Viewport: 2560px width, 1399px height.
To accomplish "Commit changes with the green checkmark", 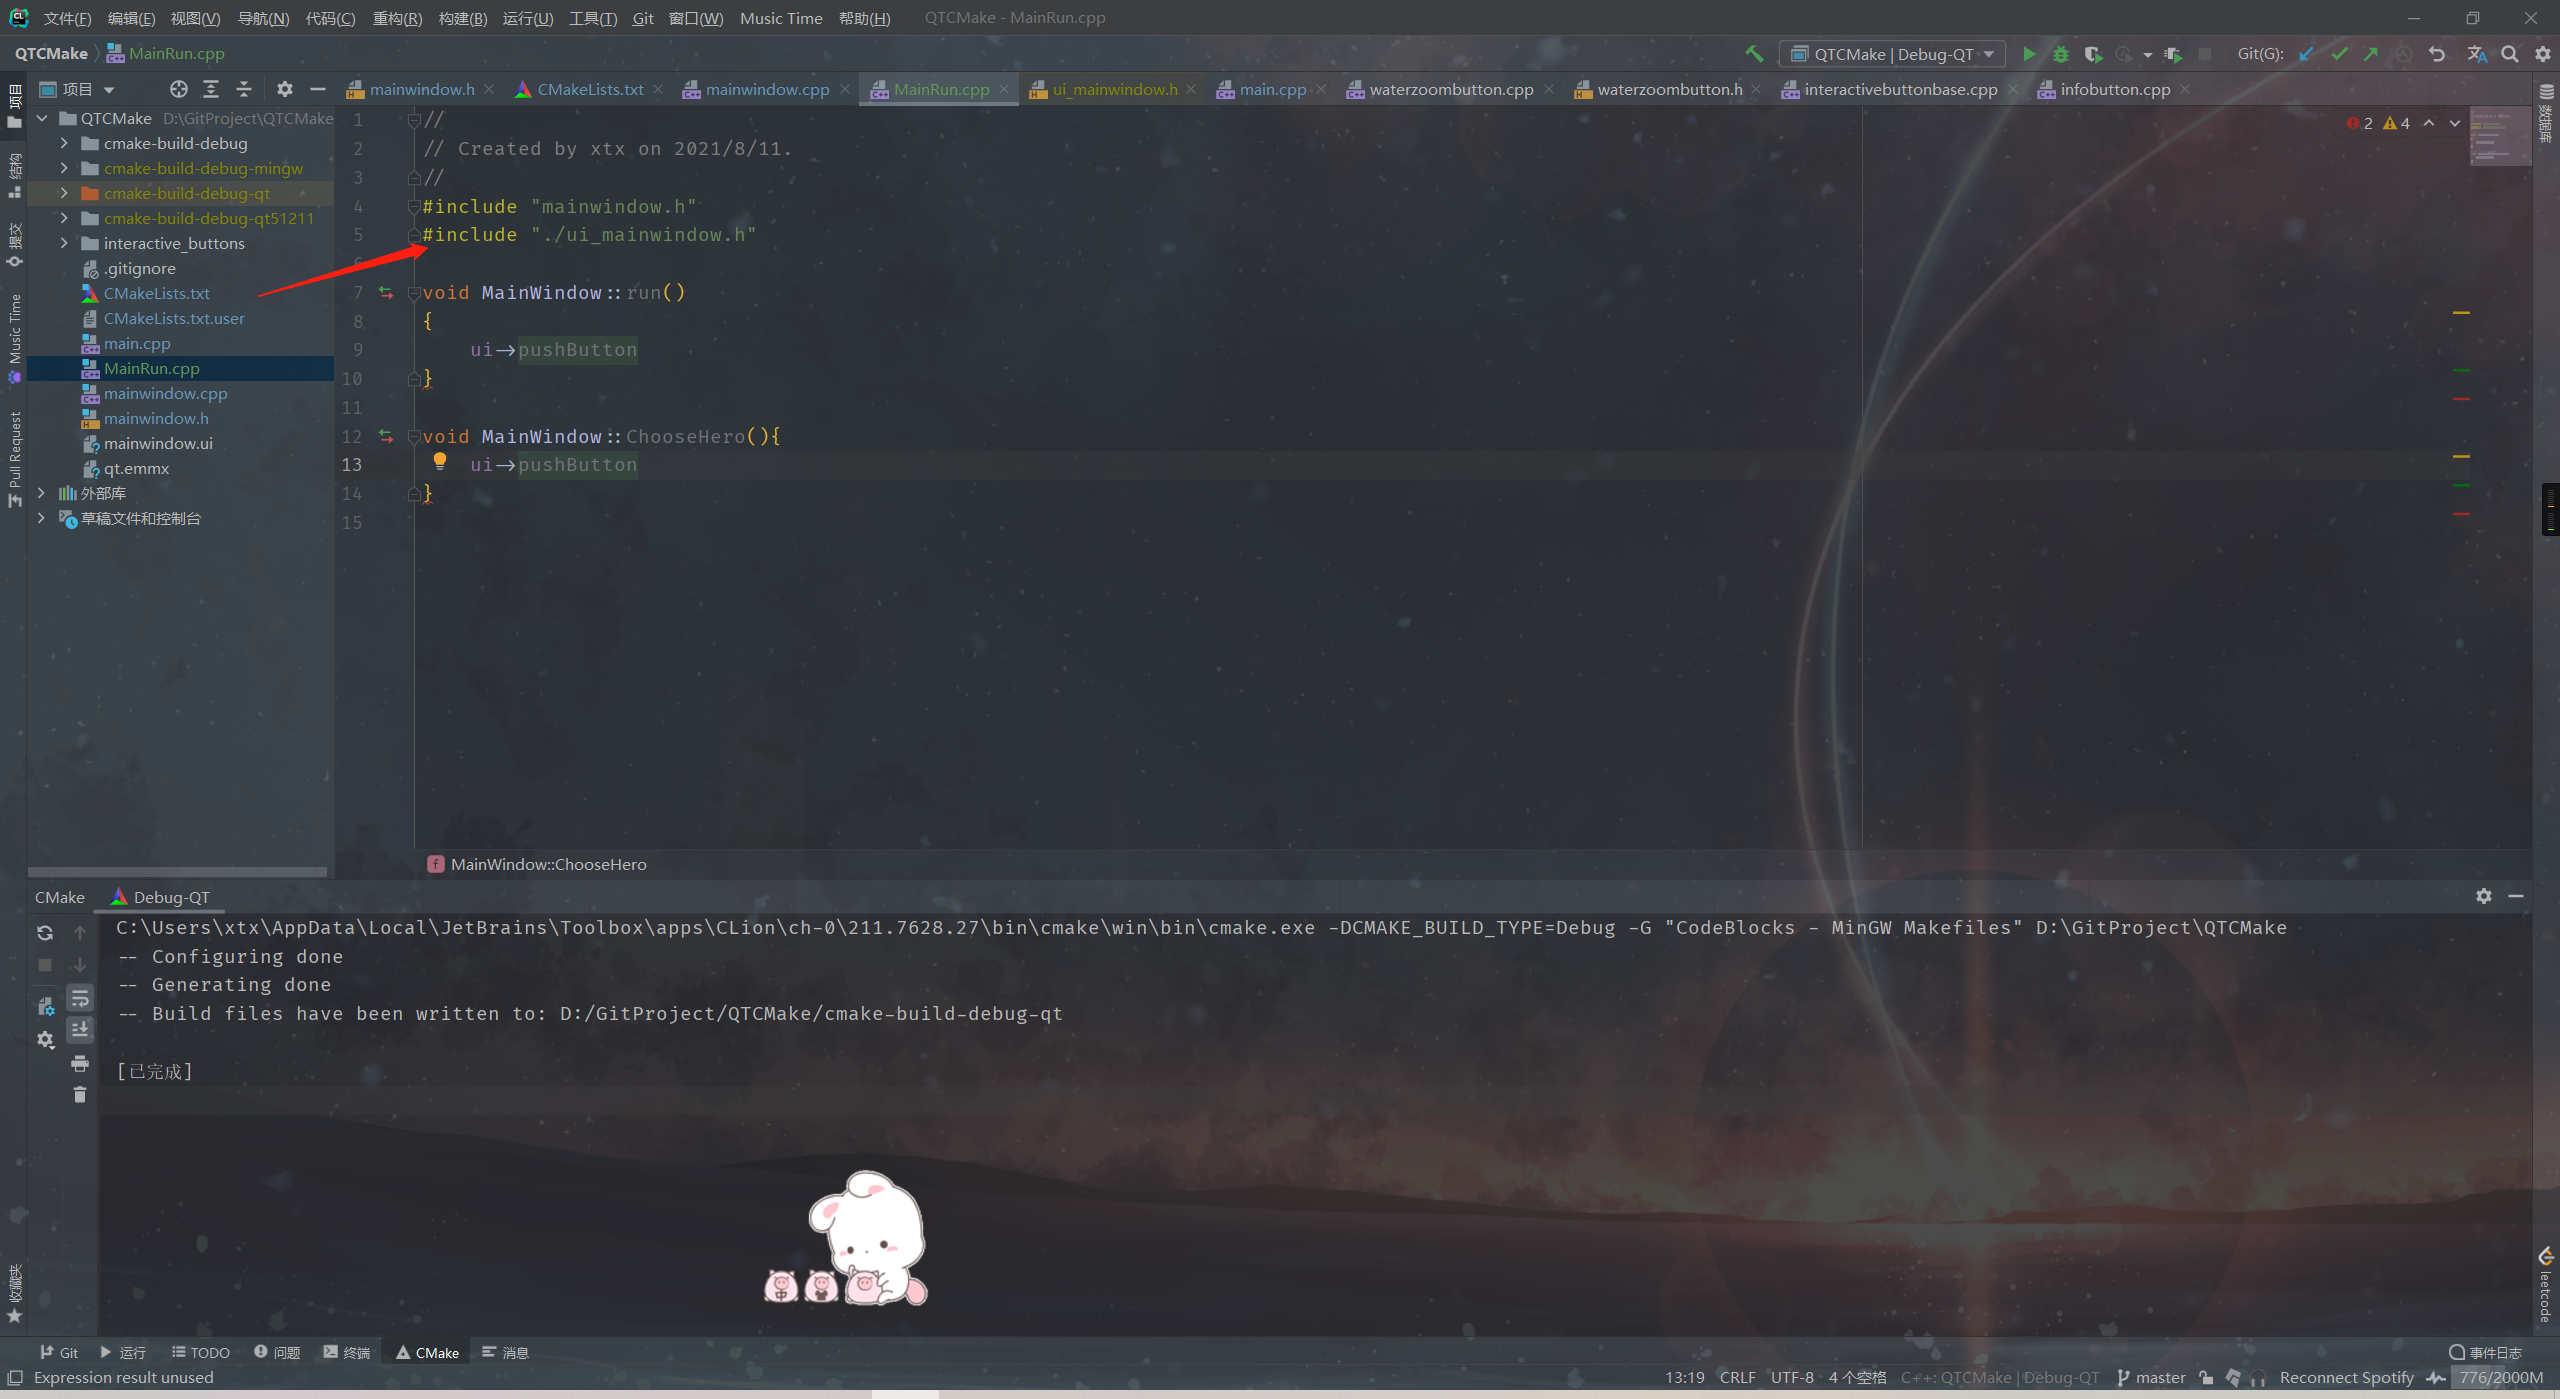I will coord(2339,54).
